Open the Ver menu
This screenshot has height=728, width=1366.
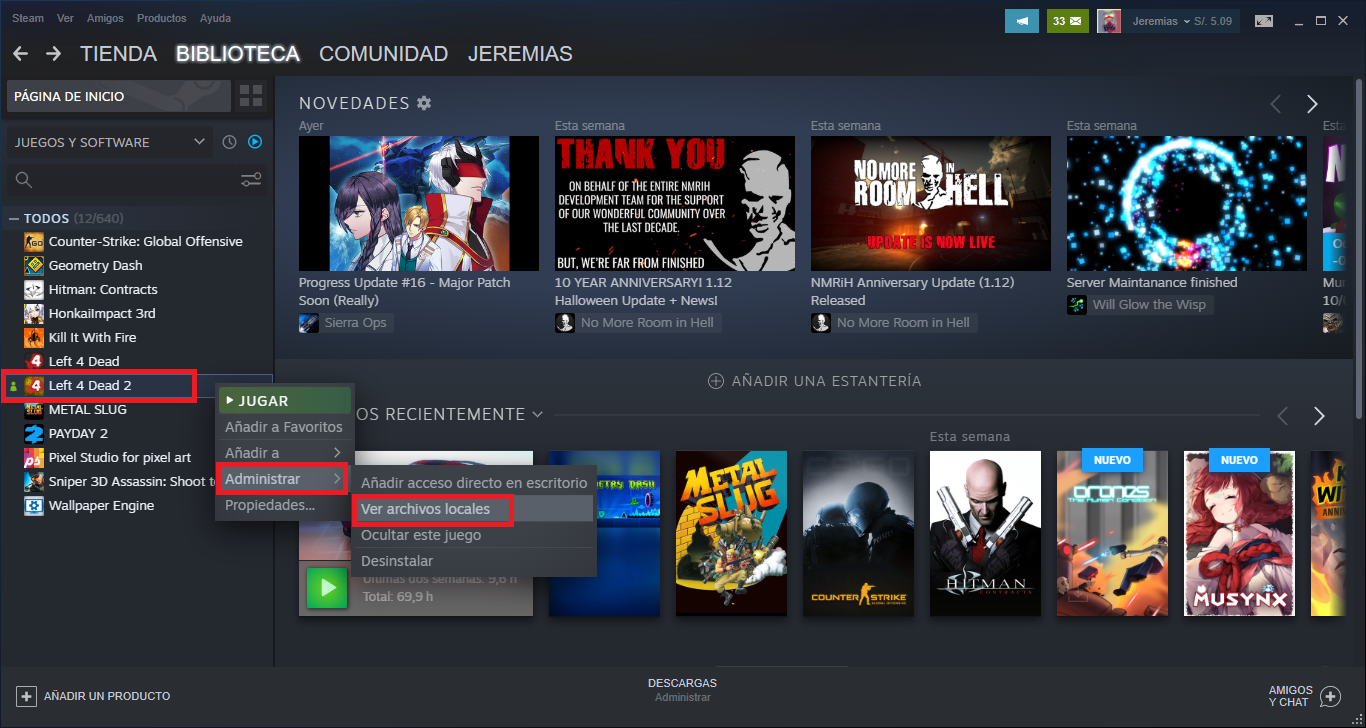coord(66,18)
